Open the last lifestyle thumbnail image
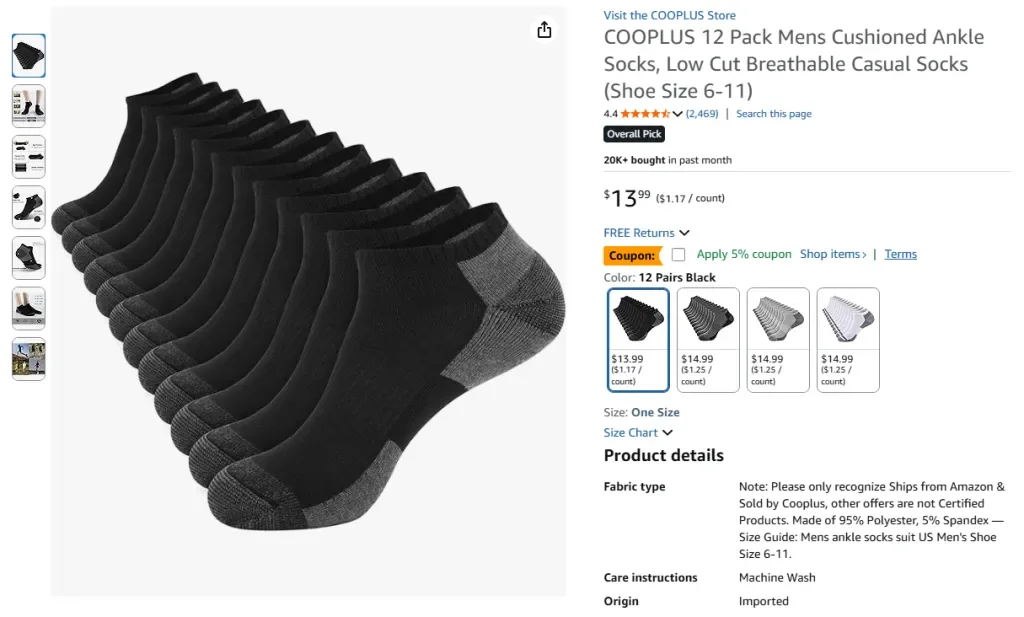This screenshot has width=1024, height=617. 28,359
